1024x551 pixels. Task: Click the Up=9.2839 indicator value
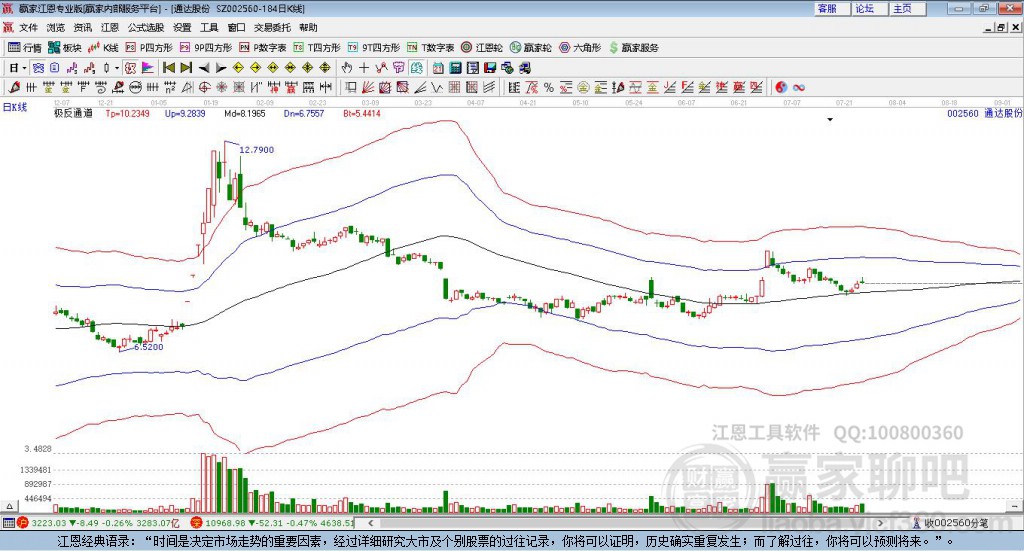pyautogui.click(x=185, y=113)
